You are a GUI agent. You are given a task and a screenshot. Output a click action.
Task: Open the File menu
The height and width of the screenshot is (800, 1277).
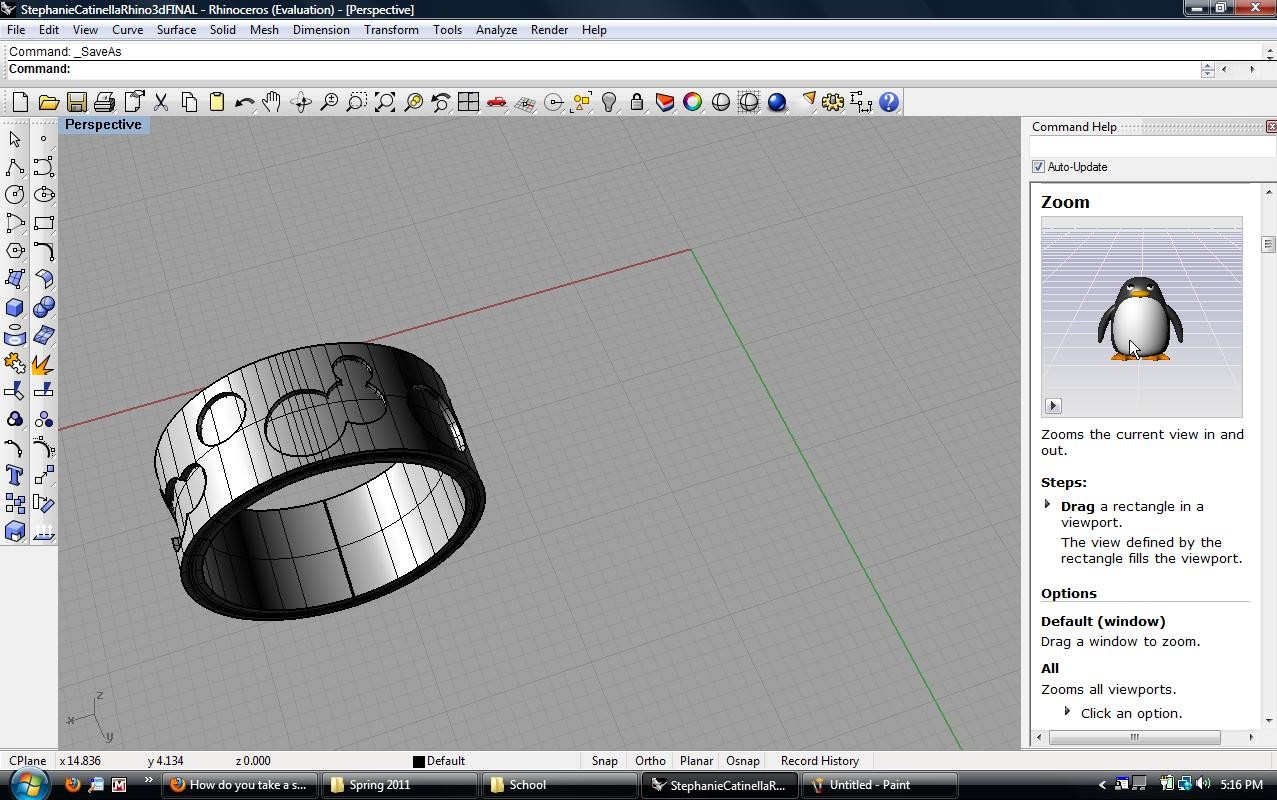pyautogui.click(x=16, y=30)
